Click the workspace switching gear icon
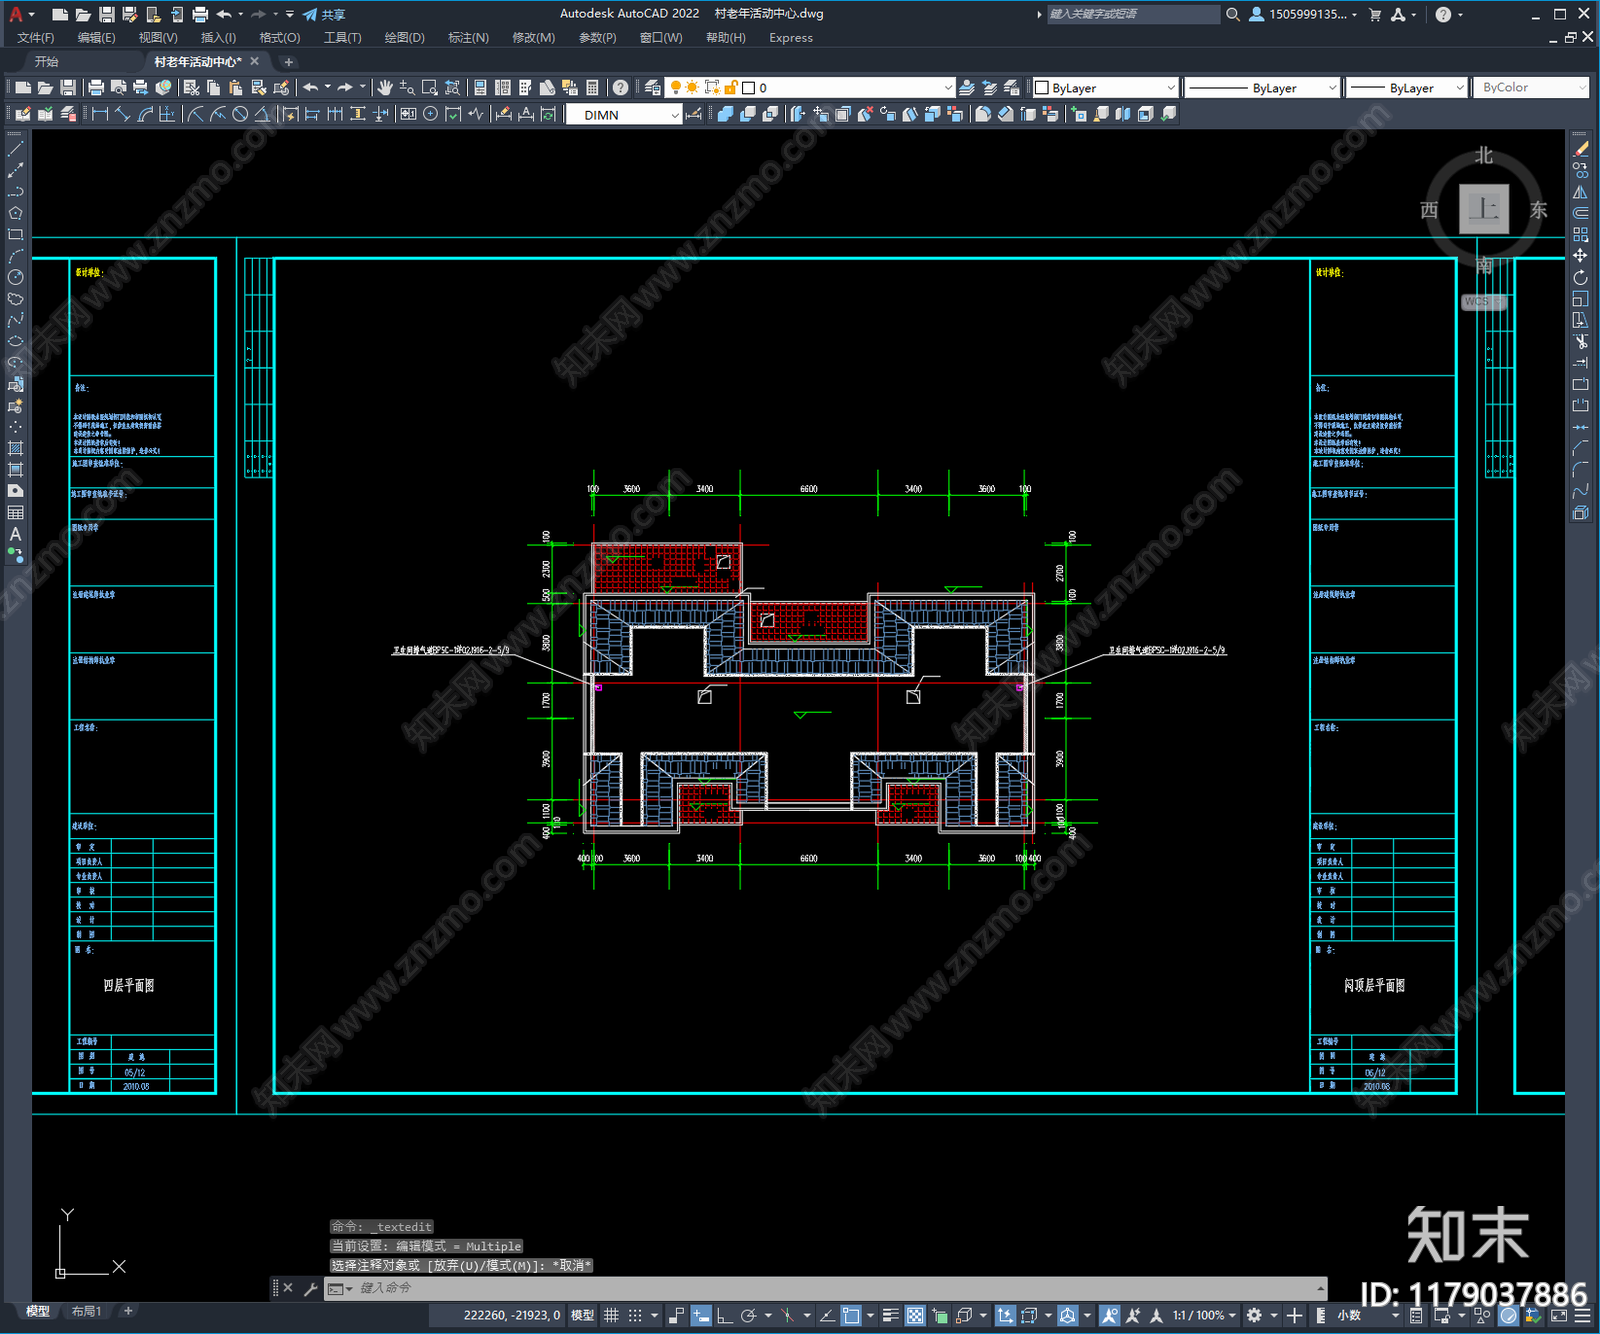Screen dimensions: 1600x1334 [1254, 1315]
